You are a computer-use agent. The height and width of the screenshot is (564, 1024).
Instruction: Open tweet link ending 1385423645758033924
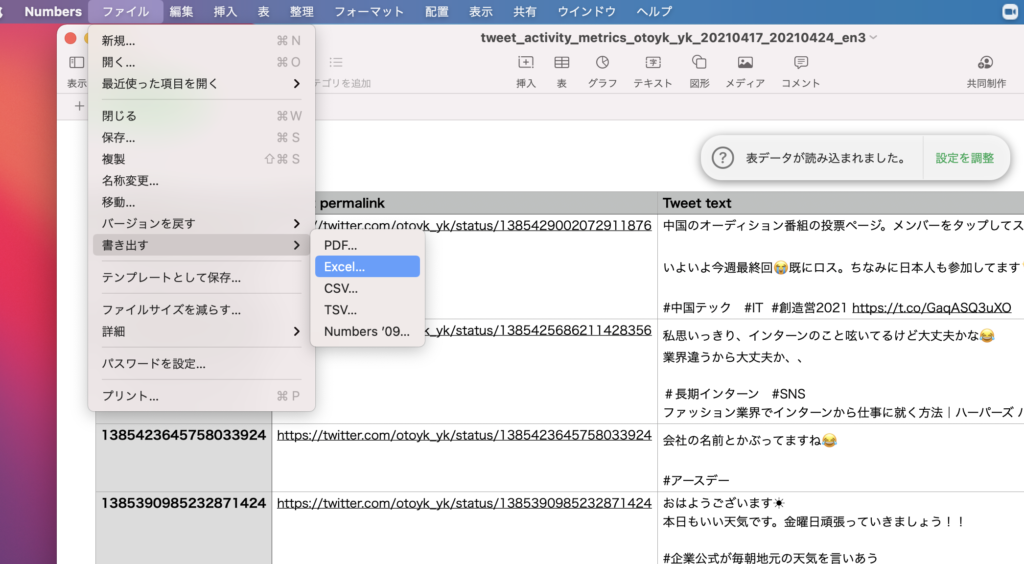464,435
